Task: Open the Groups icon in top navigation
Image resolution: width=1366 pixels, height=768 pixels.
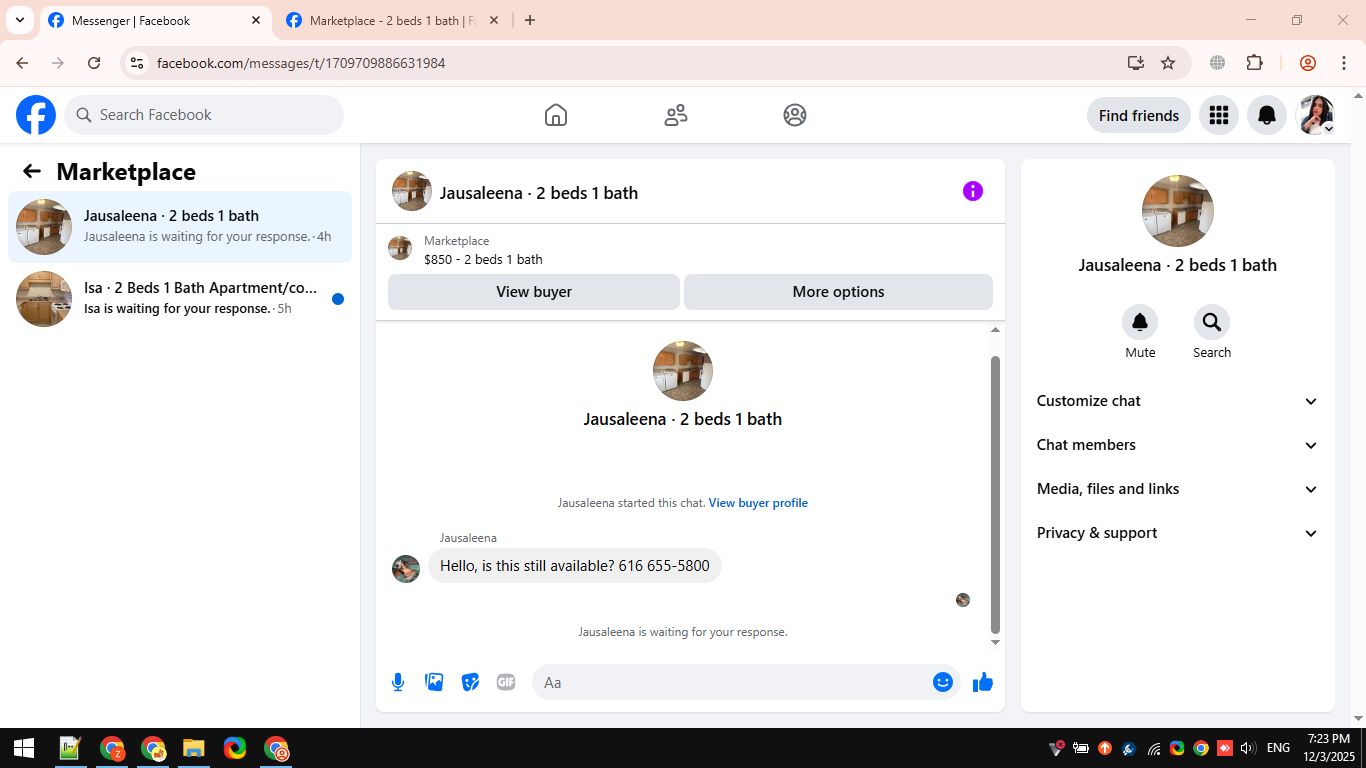Action: coord(795,115)
